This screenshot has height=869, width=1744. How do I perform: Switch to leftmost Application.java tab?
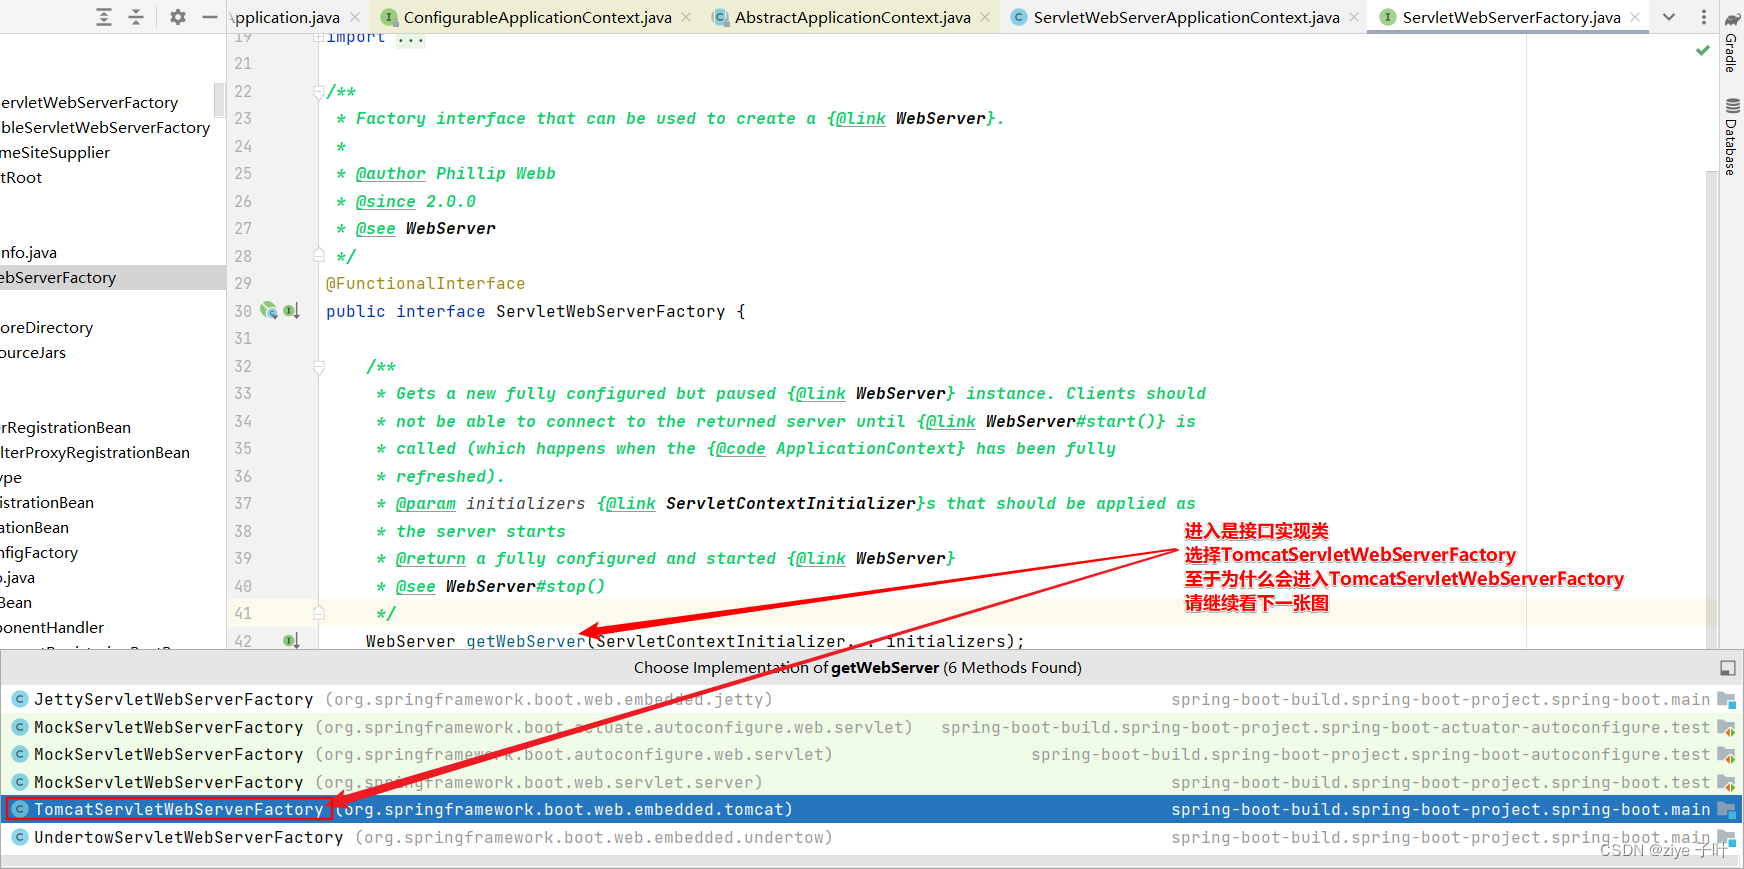pyautogui.click(x=285, y=17)
